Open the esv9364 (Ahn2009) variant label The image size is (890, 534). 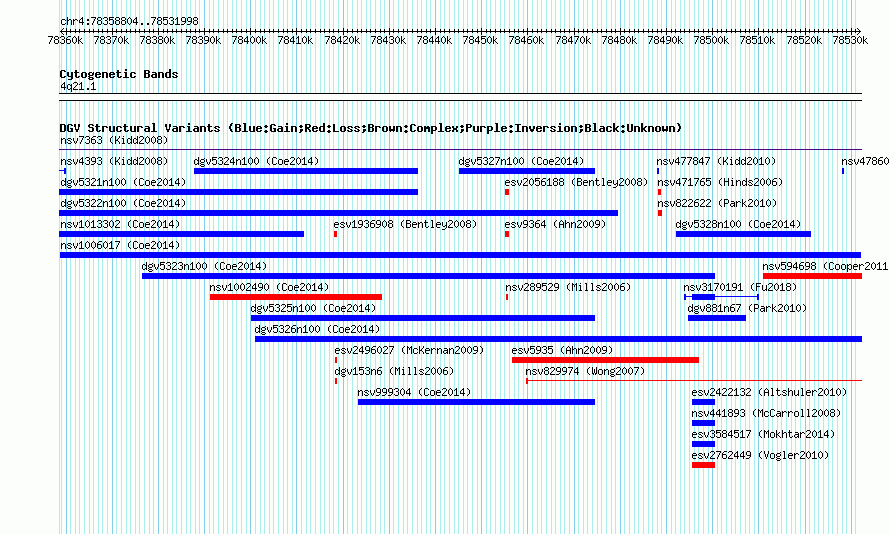555,224
